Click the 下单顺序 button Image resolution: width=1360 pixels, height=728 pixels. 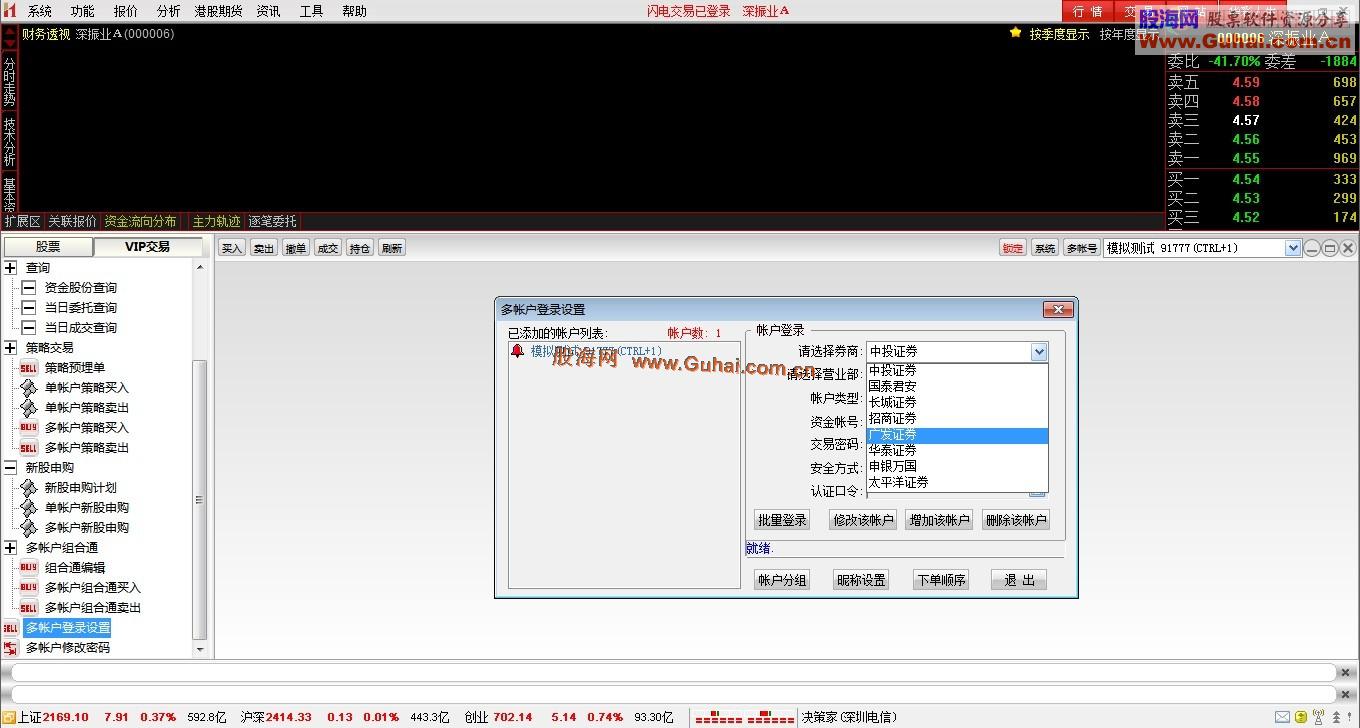pos(941,580)
